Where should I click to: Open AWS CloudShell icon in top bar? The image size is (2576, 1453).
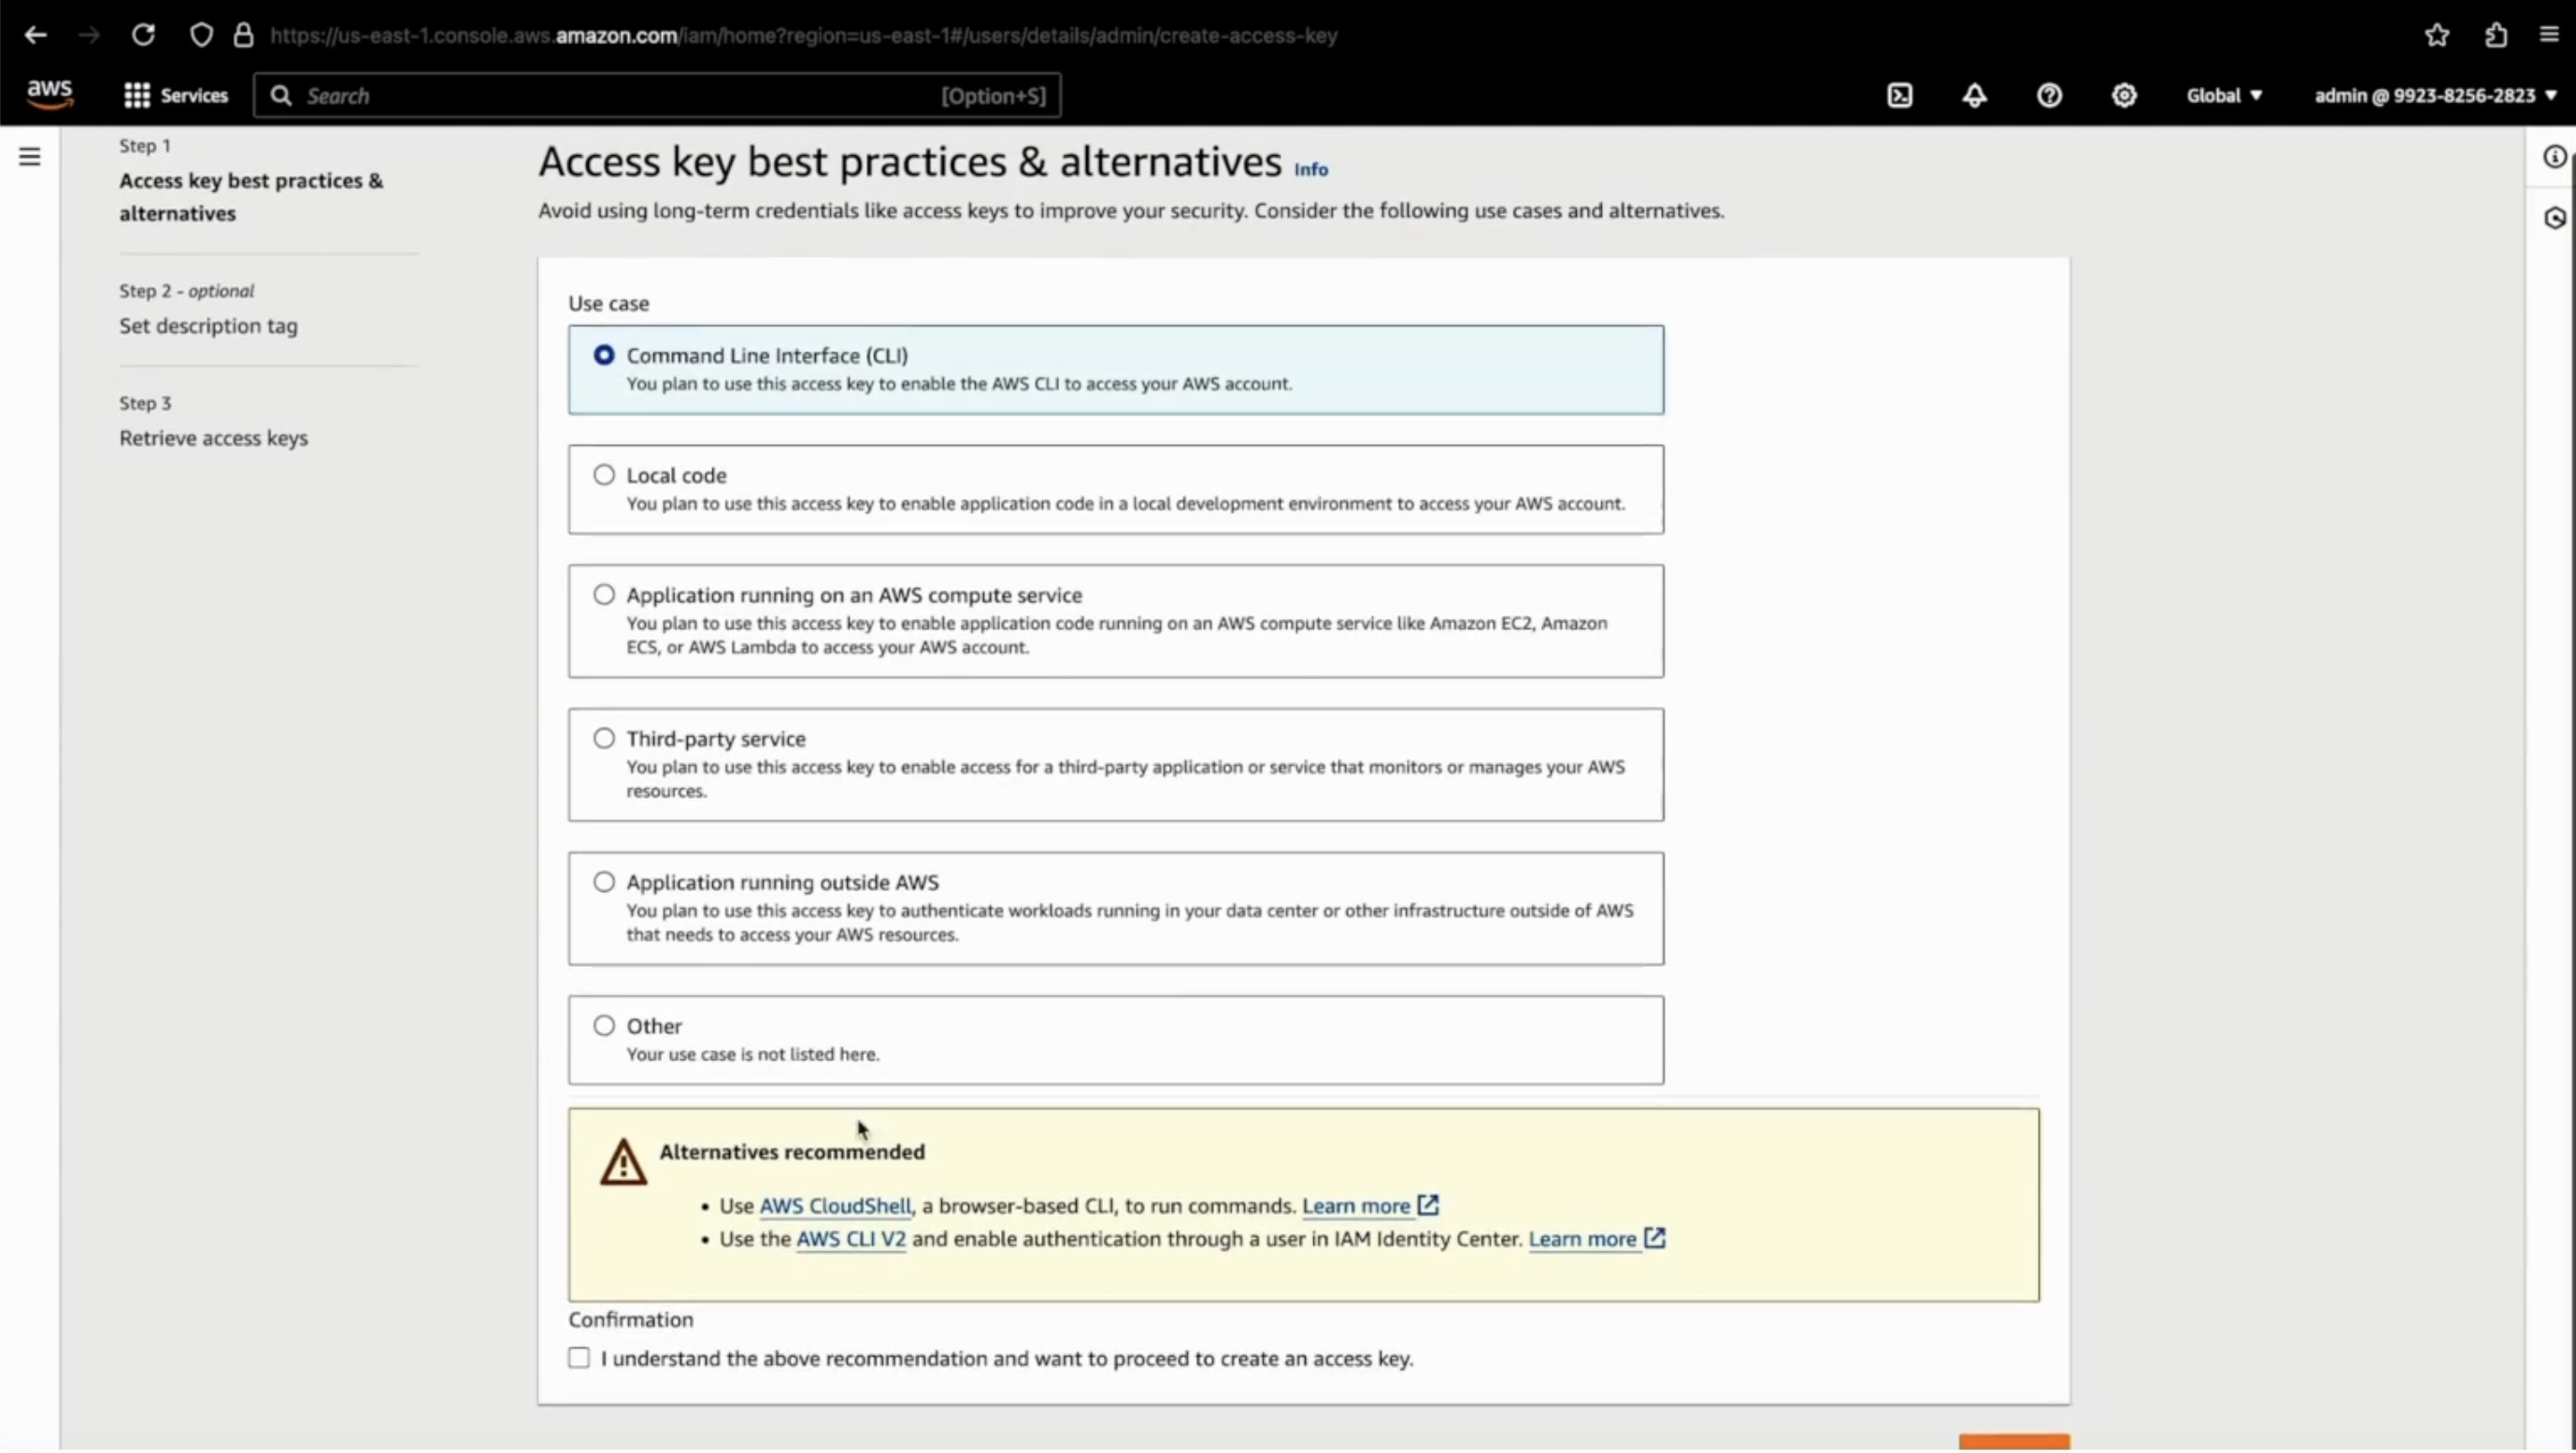1899,96
